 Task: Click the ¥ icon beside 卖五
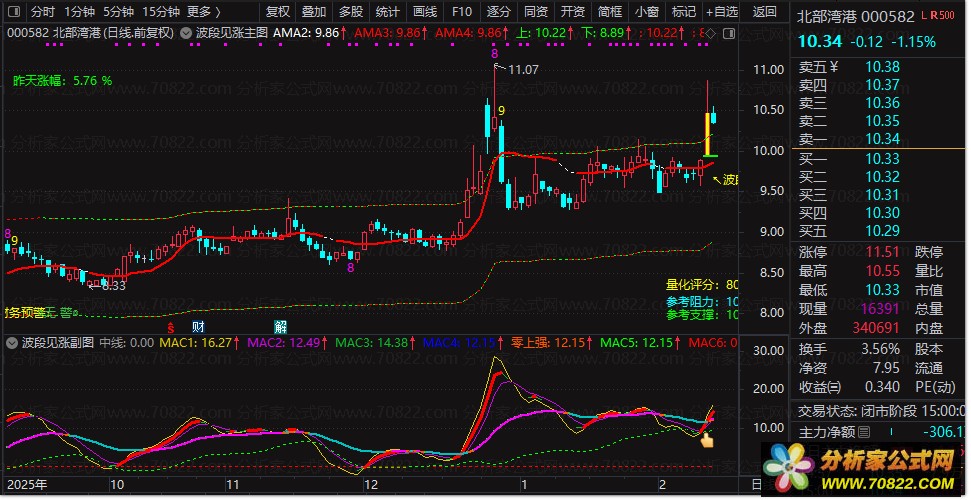point(834,66)
